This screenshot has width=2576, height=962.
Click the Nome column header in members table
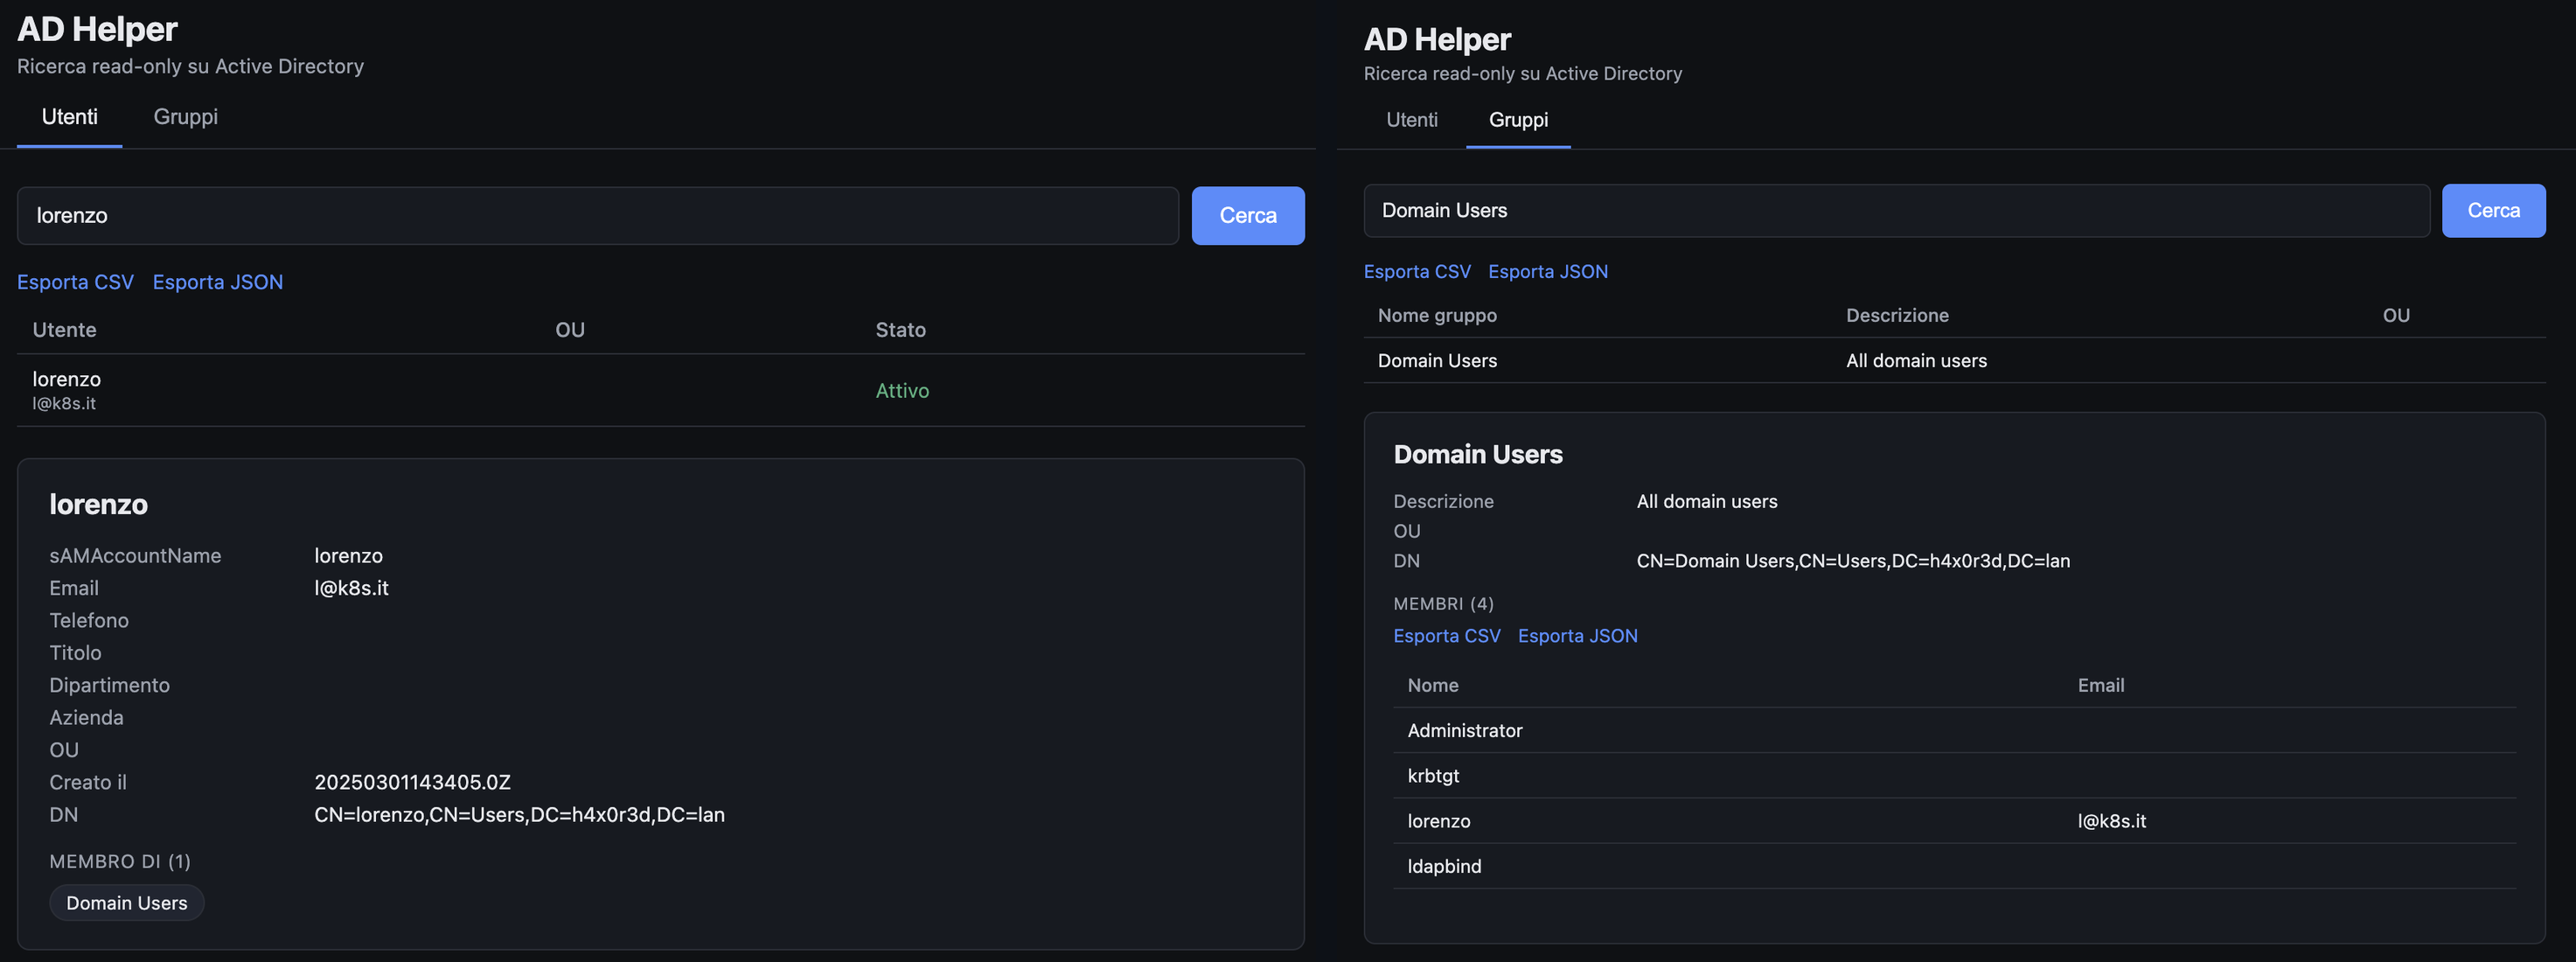[1433, 686]
